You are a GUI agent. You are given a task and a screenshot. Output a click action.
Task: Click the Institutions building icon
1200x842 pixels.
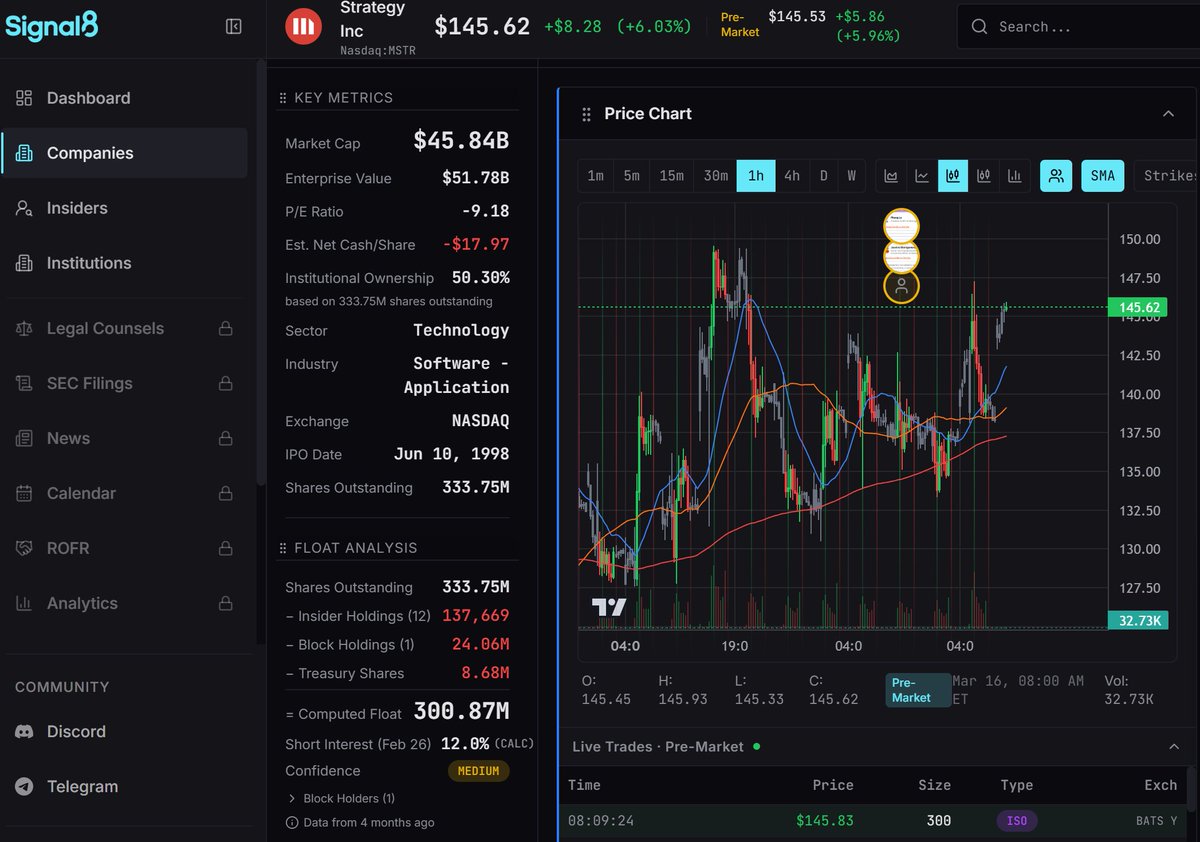tap(24, 263)
